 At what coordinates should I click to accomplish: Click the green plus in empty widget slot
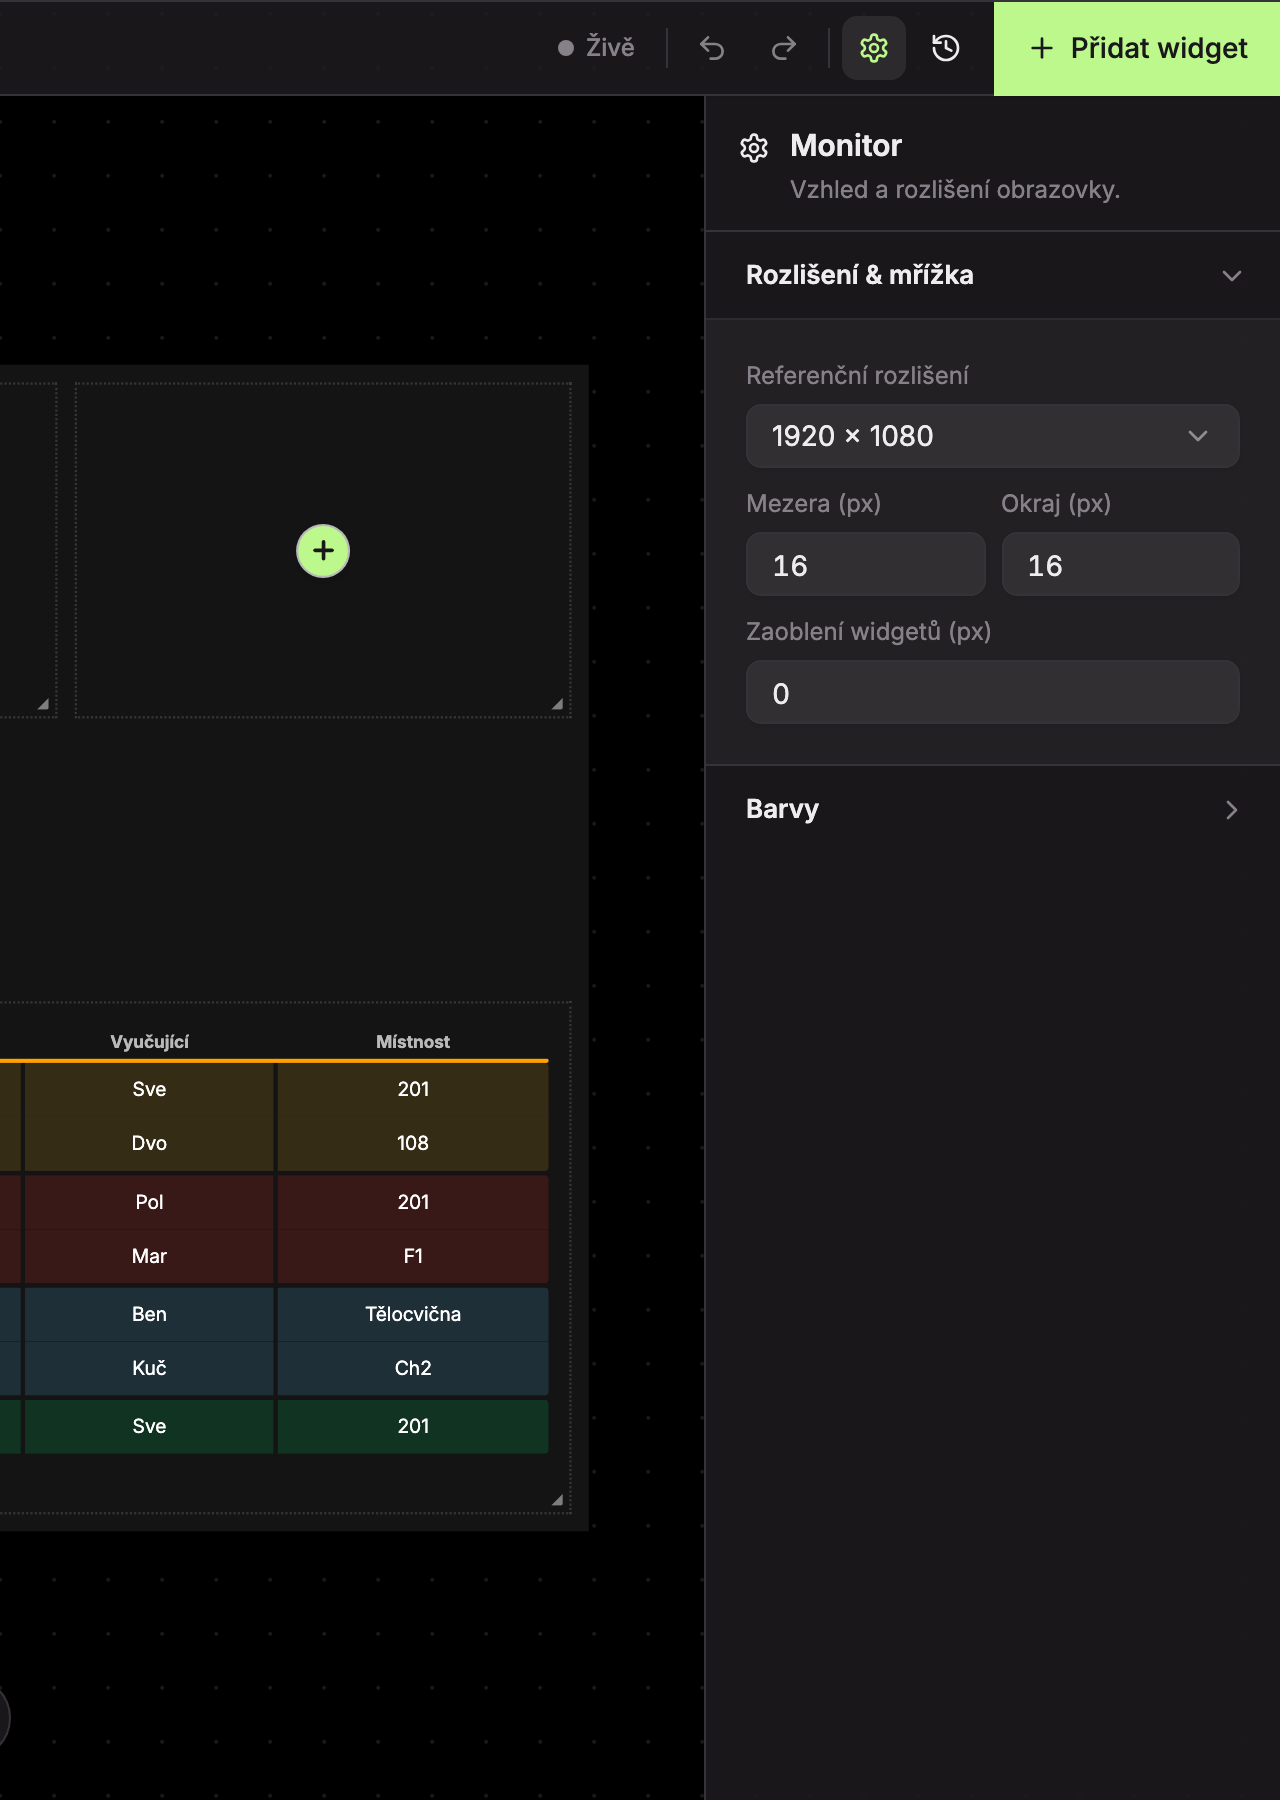[323, 551]
